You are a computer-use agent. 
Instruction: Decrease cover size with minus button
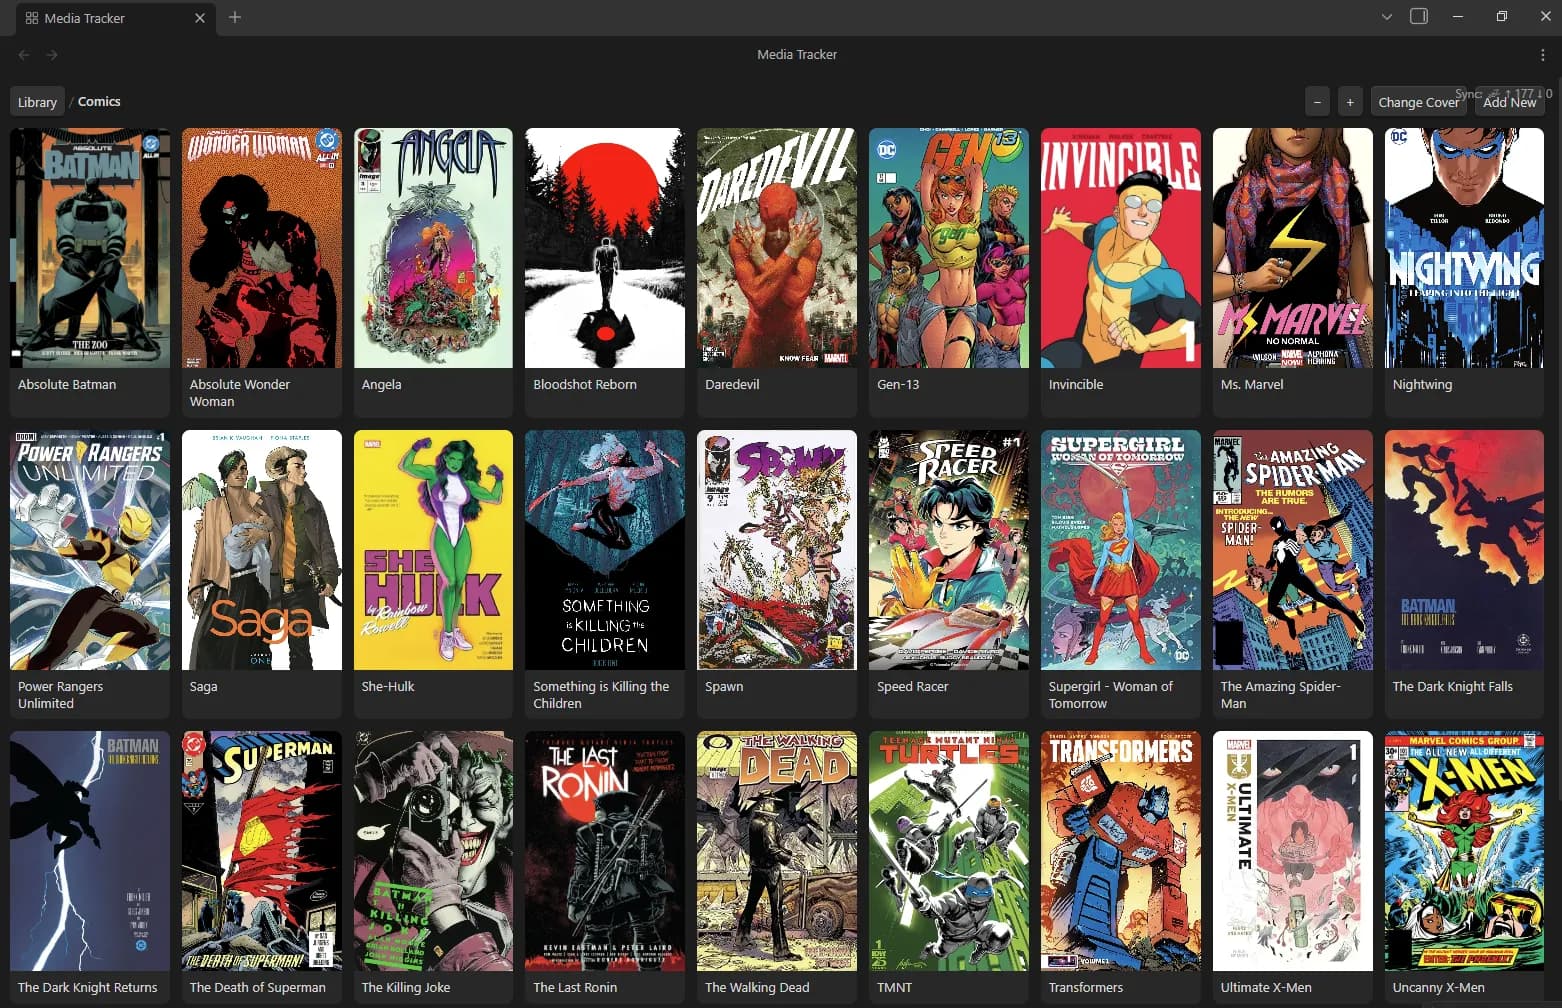pyautogui.click(x=1318, y=102)
